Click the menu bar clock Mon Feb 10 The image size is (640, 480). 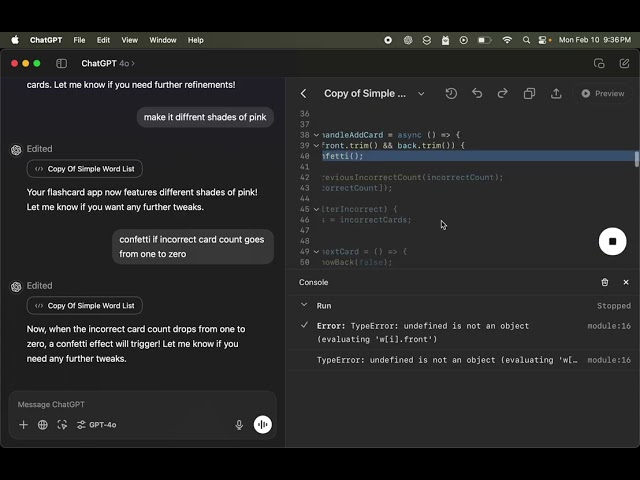[x=595, y=40]
